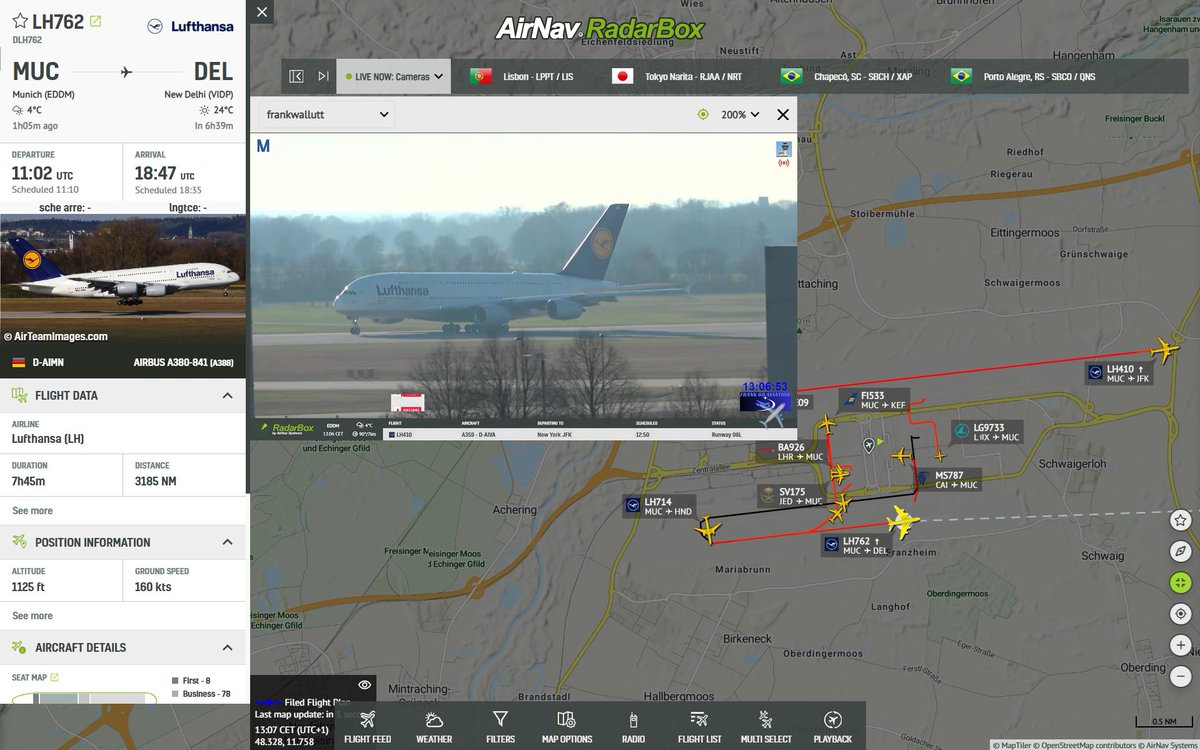The image size is (1200, 750).
Task: Start Playback mode
Action: click(832, 723)
